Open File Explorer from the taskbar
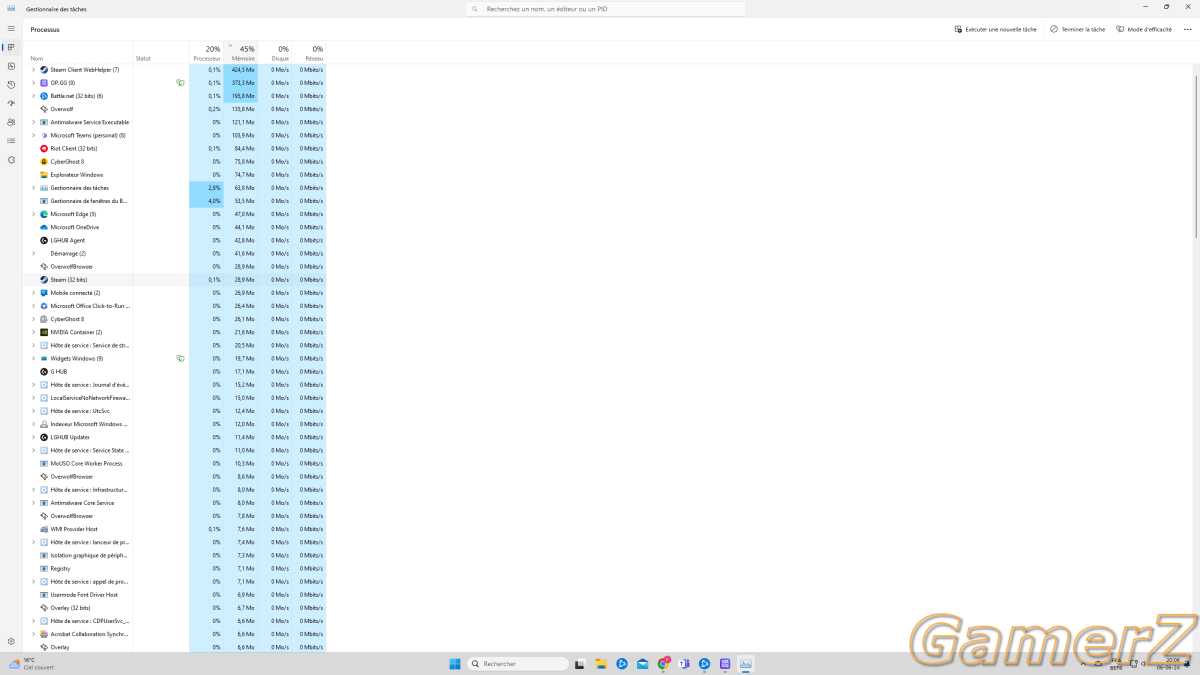Image resolution: width=1200 pixels, height=675 pixels. [601, 664]
